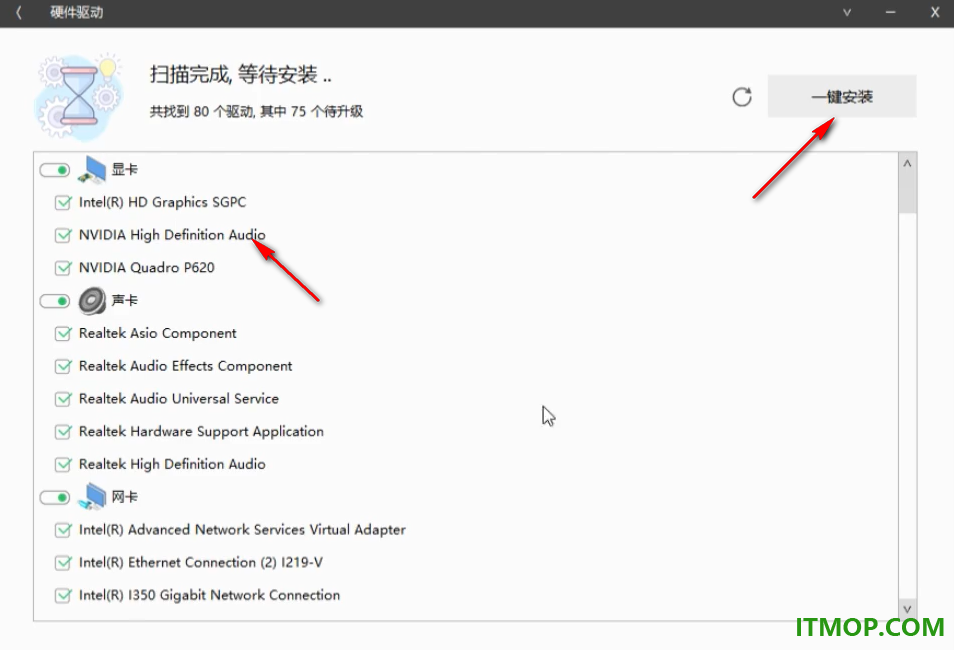Screen dimensions: 954x650
Task: Uncheck Realtek High Definition Audio
Action: pos(63,465)
